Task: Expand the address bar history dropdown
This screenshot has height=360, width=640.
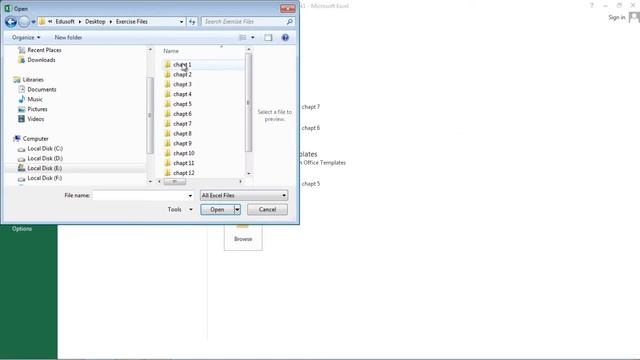Action: tap(181, 22)
